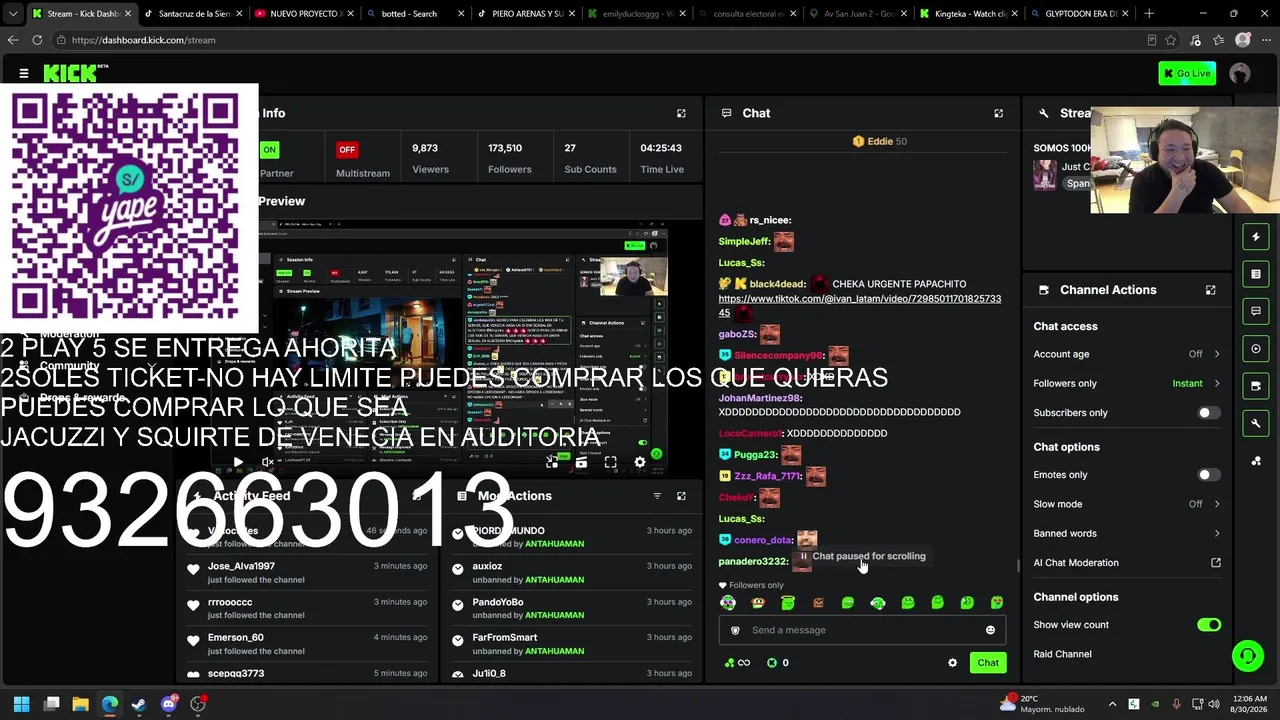The height and width of the screenshot is (720, 1280).
Task: Add dashboard page to favorites
Action: click(x=1171, y=40)
